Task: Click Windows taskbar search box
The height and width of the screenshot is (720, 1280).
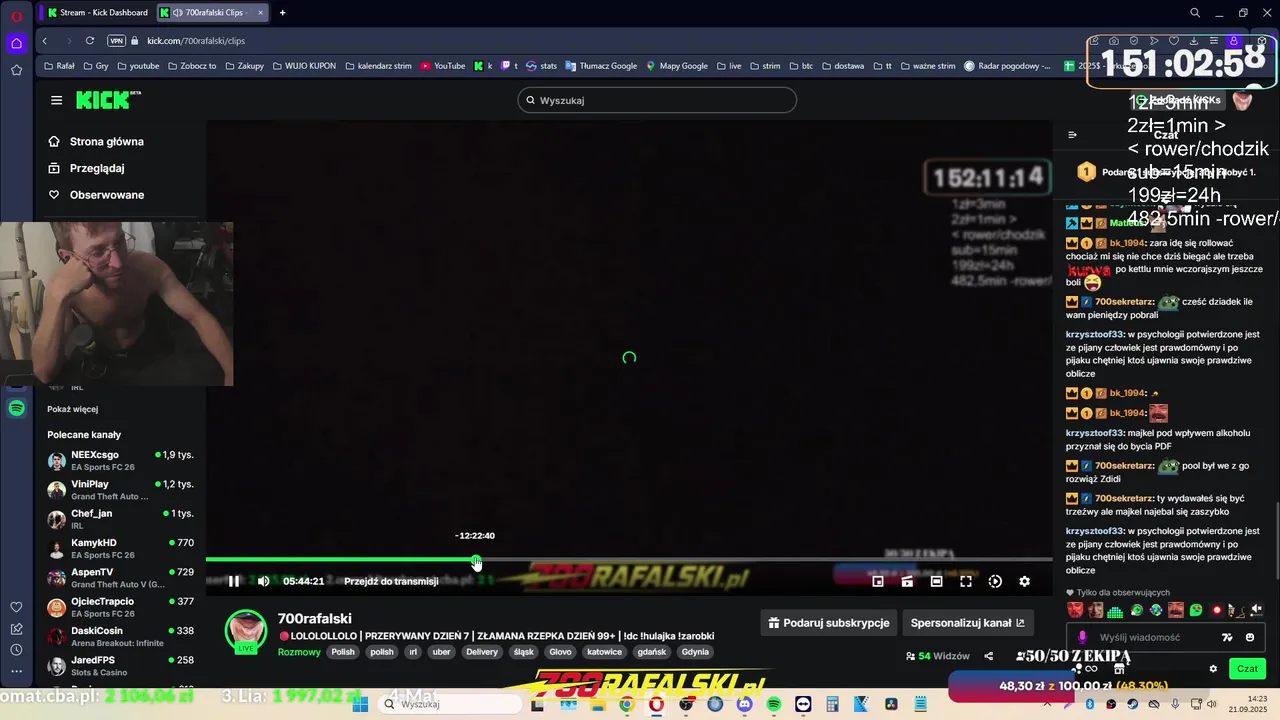Action: pyautogui.click(x=451, y=704)
